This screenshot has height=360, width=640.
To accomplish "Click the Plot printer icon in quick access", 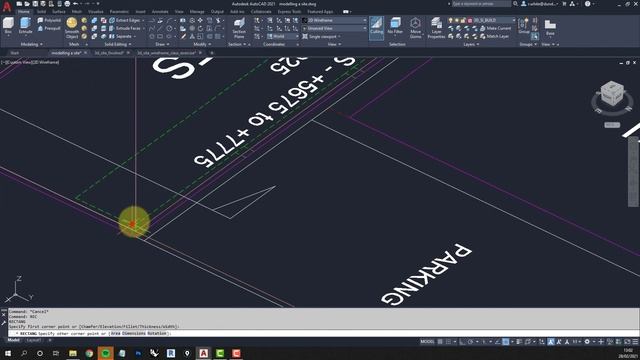I will (67, 4).
